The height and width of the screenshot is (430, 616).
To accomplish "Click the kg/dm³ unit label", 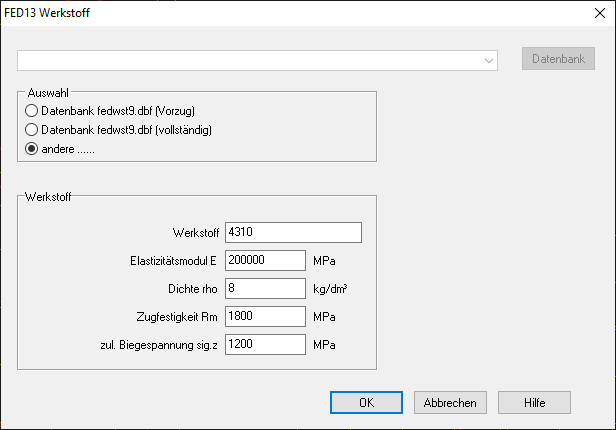I will click(x=330, y=288).
